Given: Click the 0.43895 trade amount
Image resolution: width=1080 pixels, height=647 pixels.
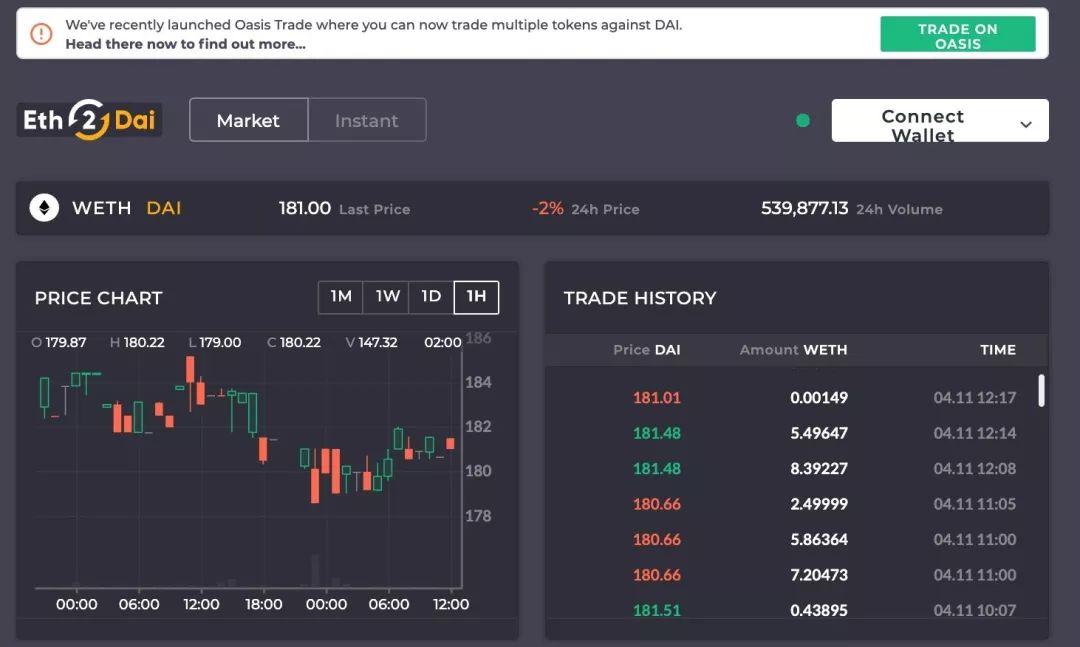Looking at the screenshot, I should pyautogui.click(x=819, y=610).
